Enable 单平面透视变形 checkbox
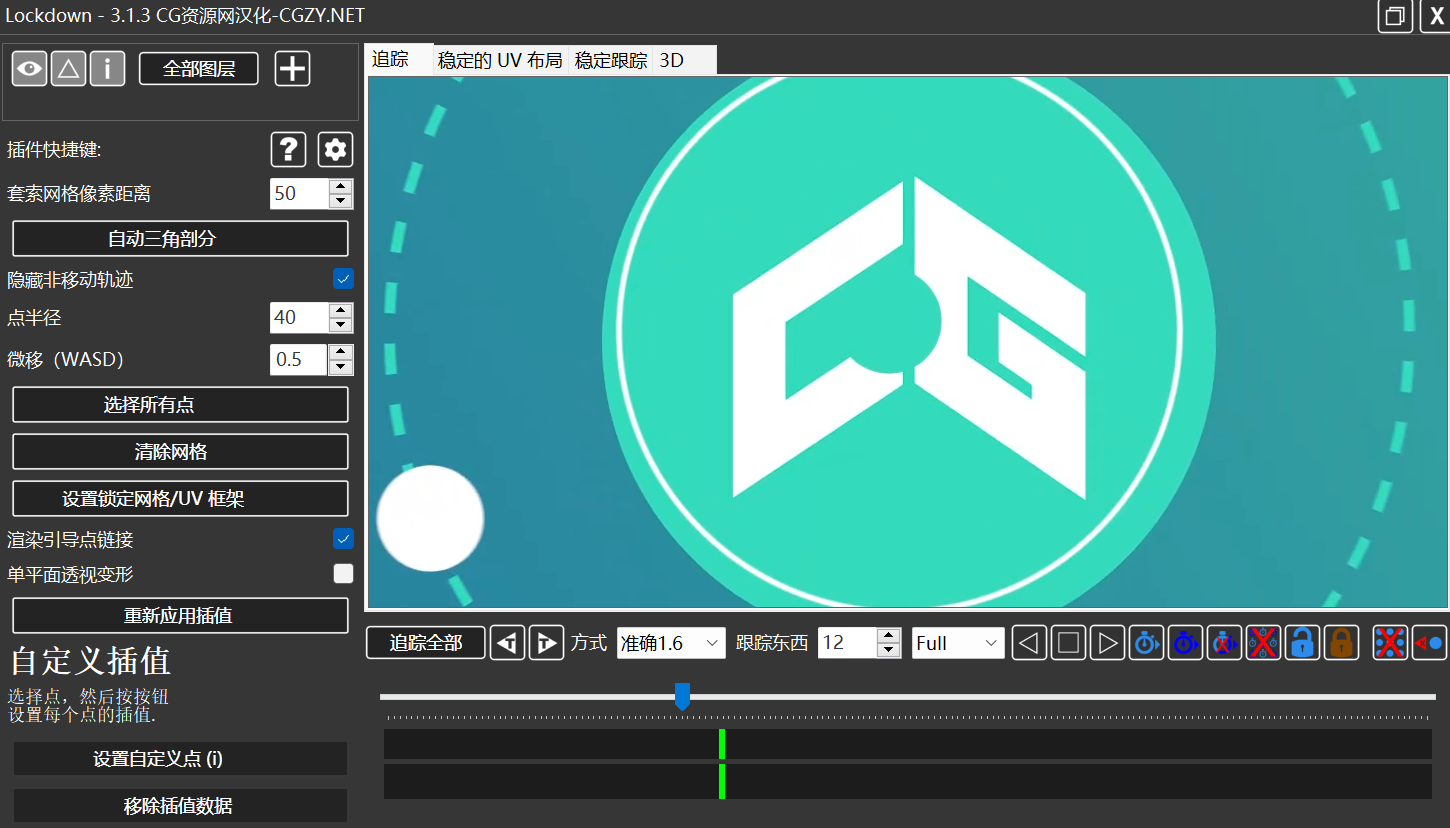The width and height of the screenshot is (1450, 828). pyautogui.click(x=343, y=574)
